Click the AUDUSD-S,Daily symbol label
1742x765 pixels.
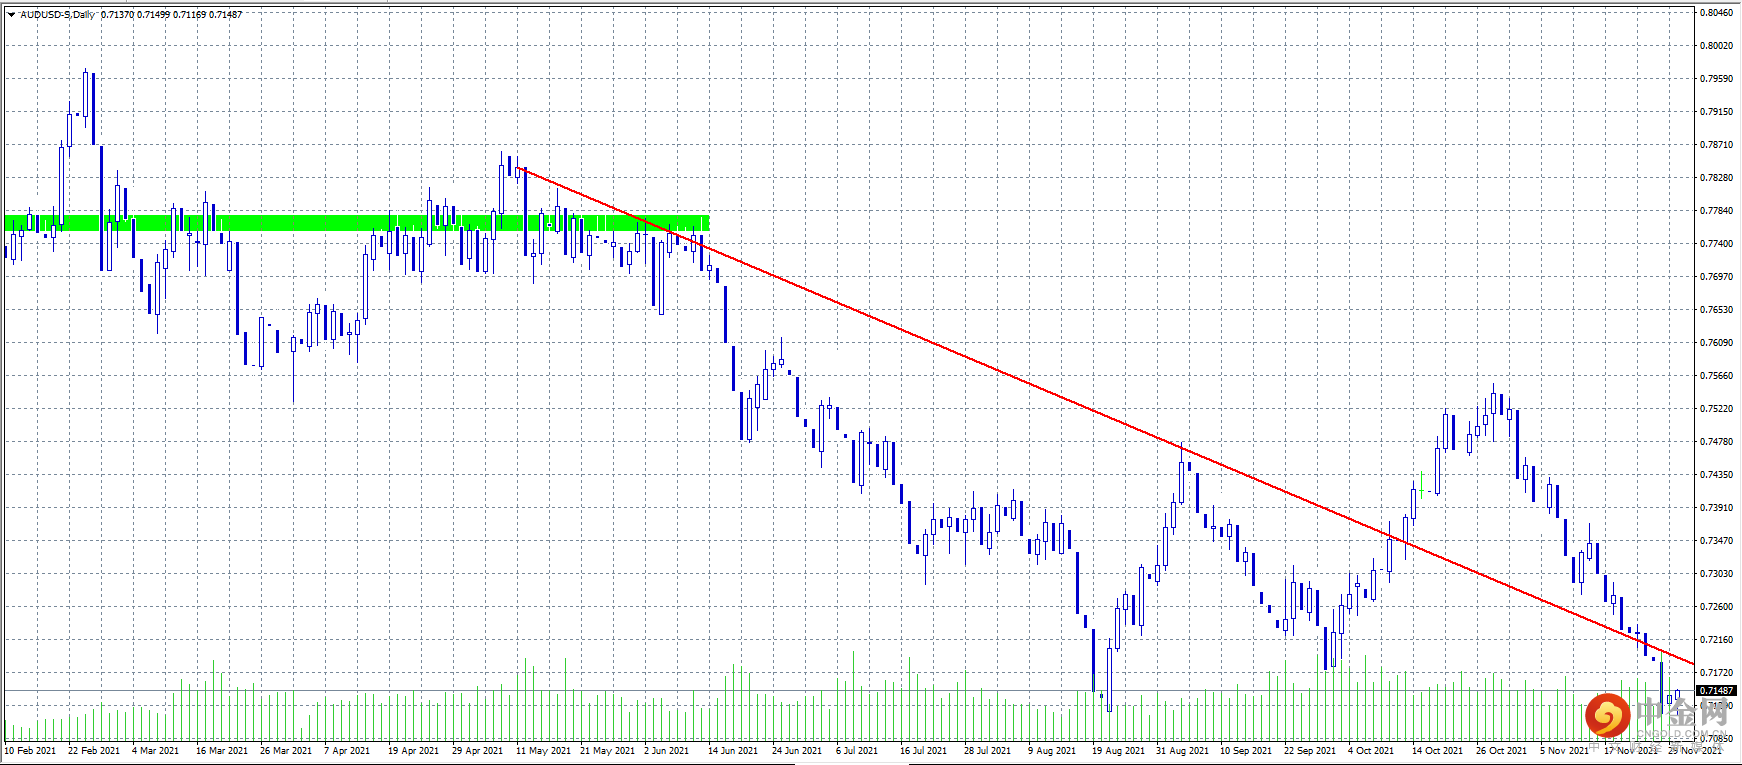pyautogui.click(x=58, y=15)
